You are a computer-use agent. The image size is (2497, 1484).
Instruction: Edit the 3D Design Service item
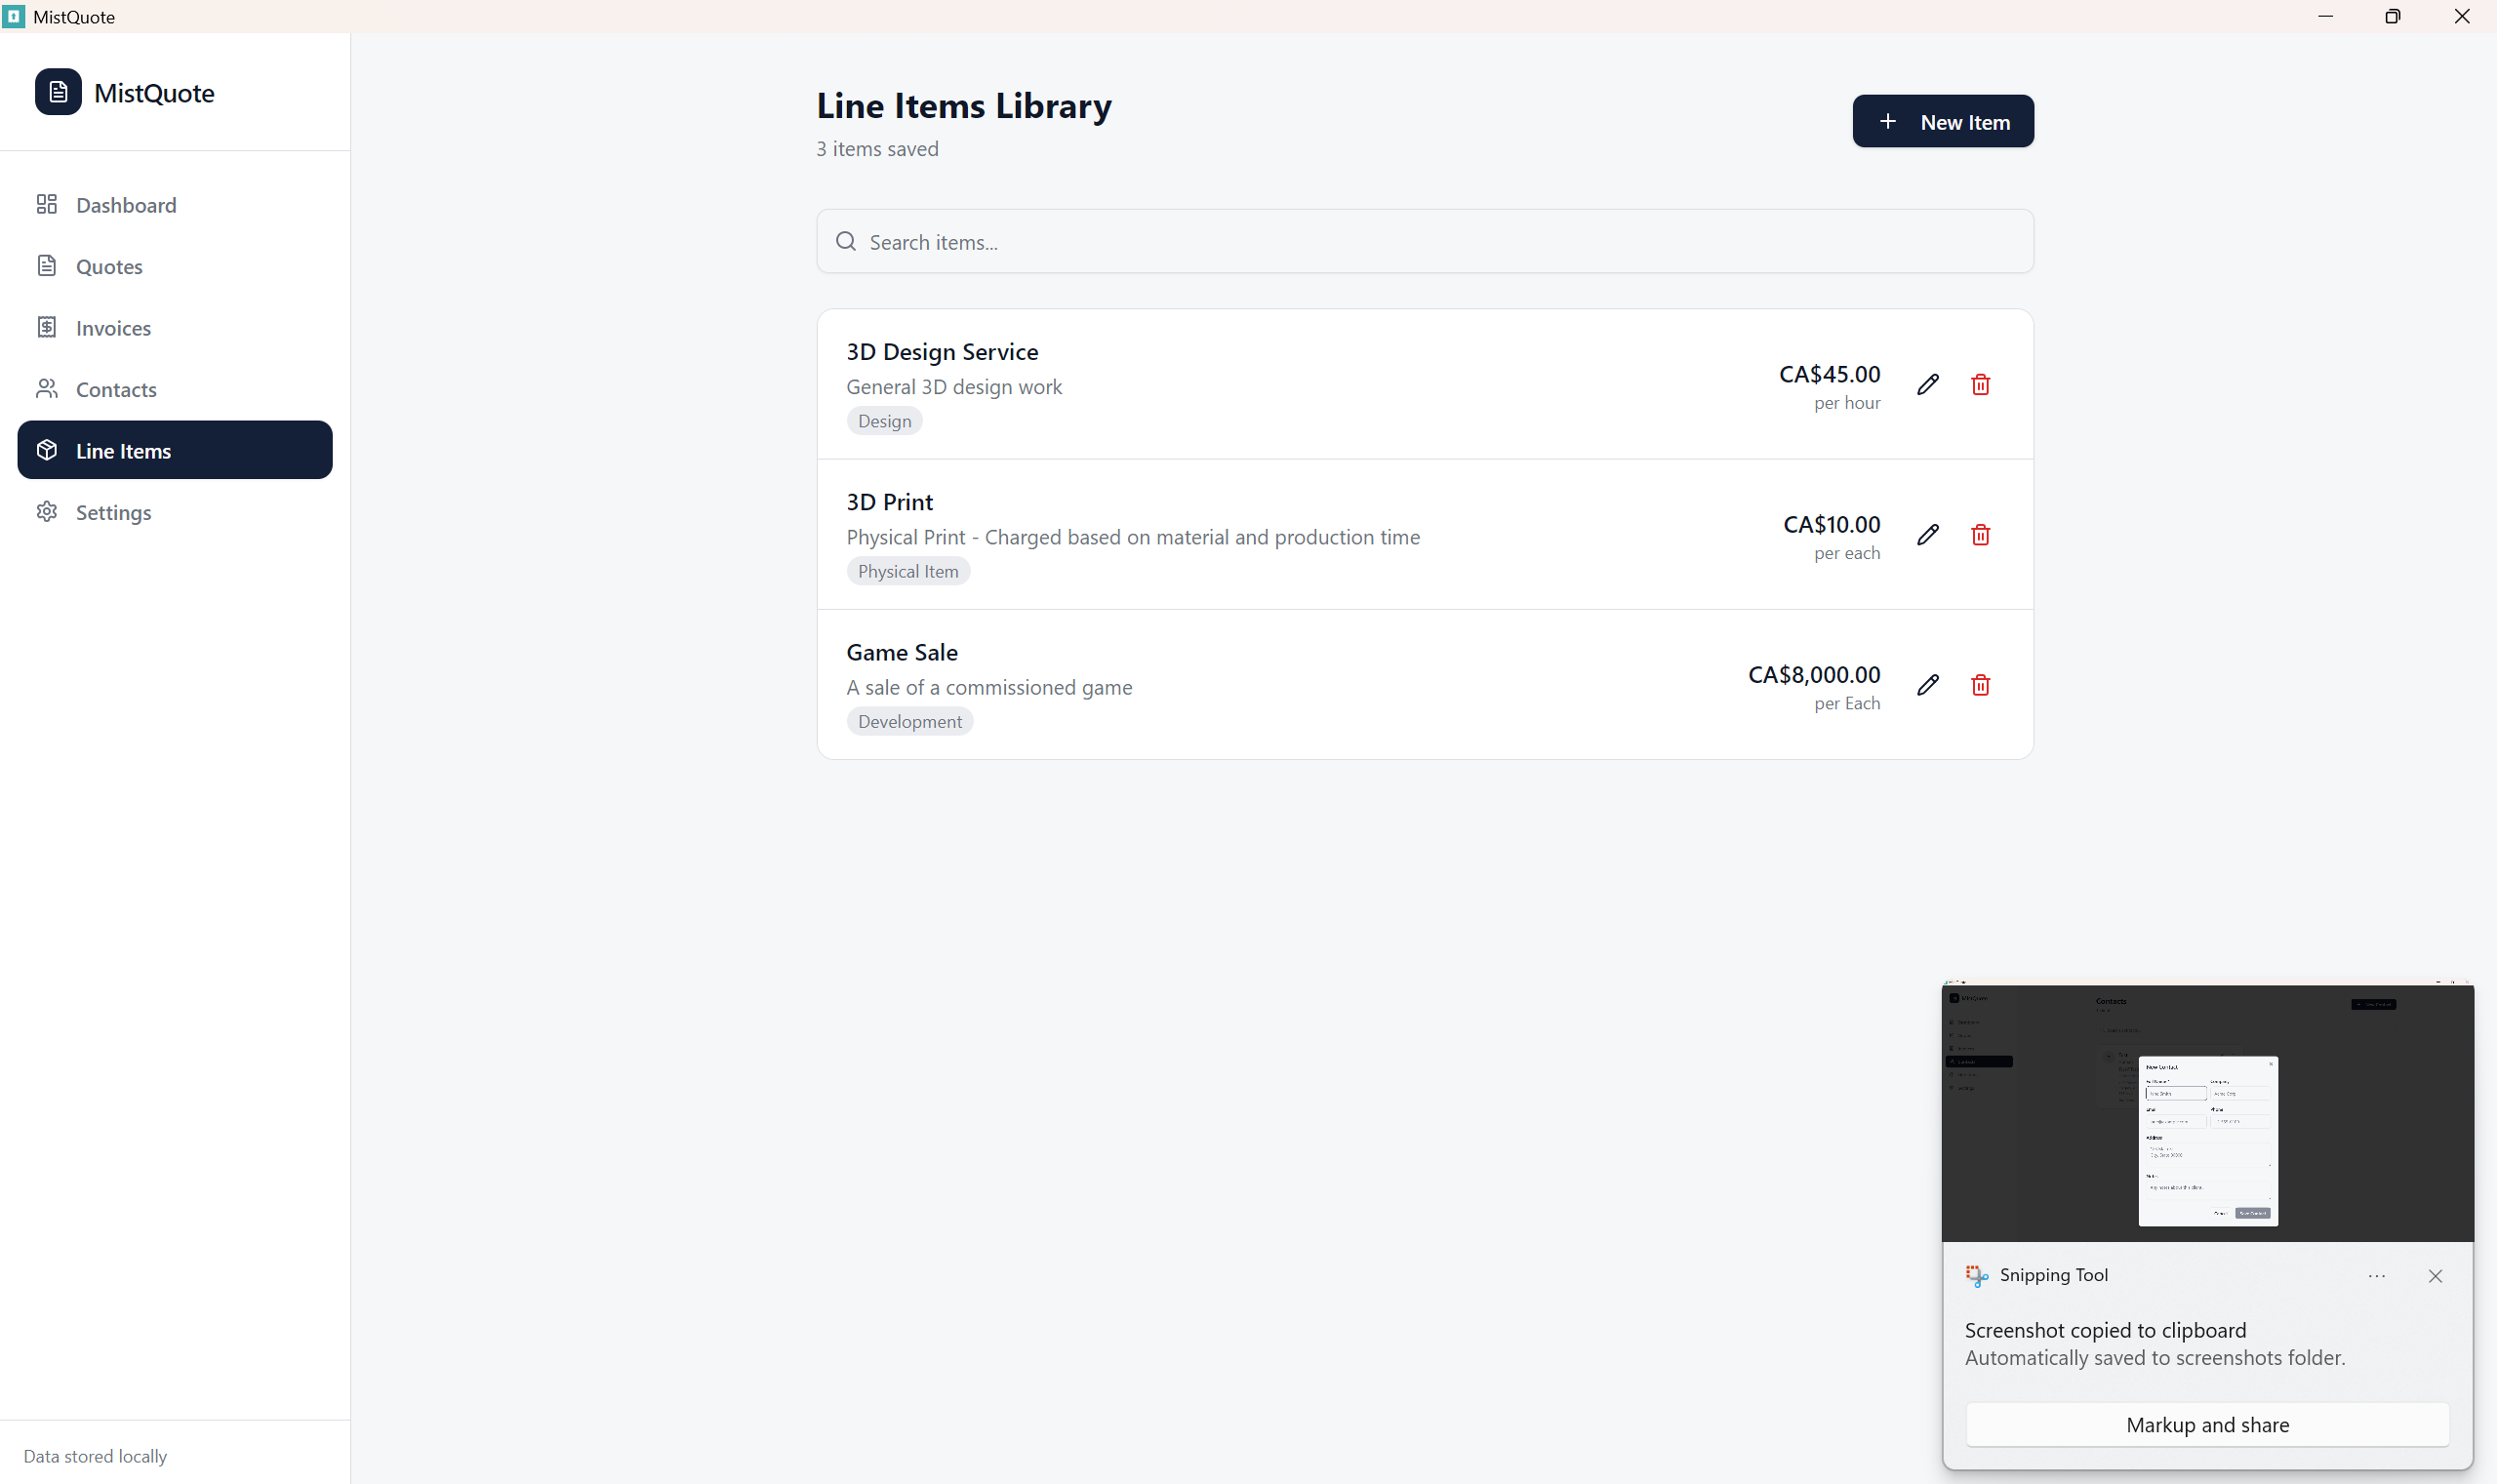point(1927,385)
